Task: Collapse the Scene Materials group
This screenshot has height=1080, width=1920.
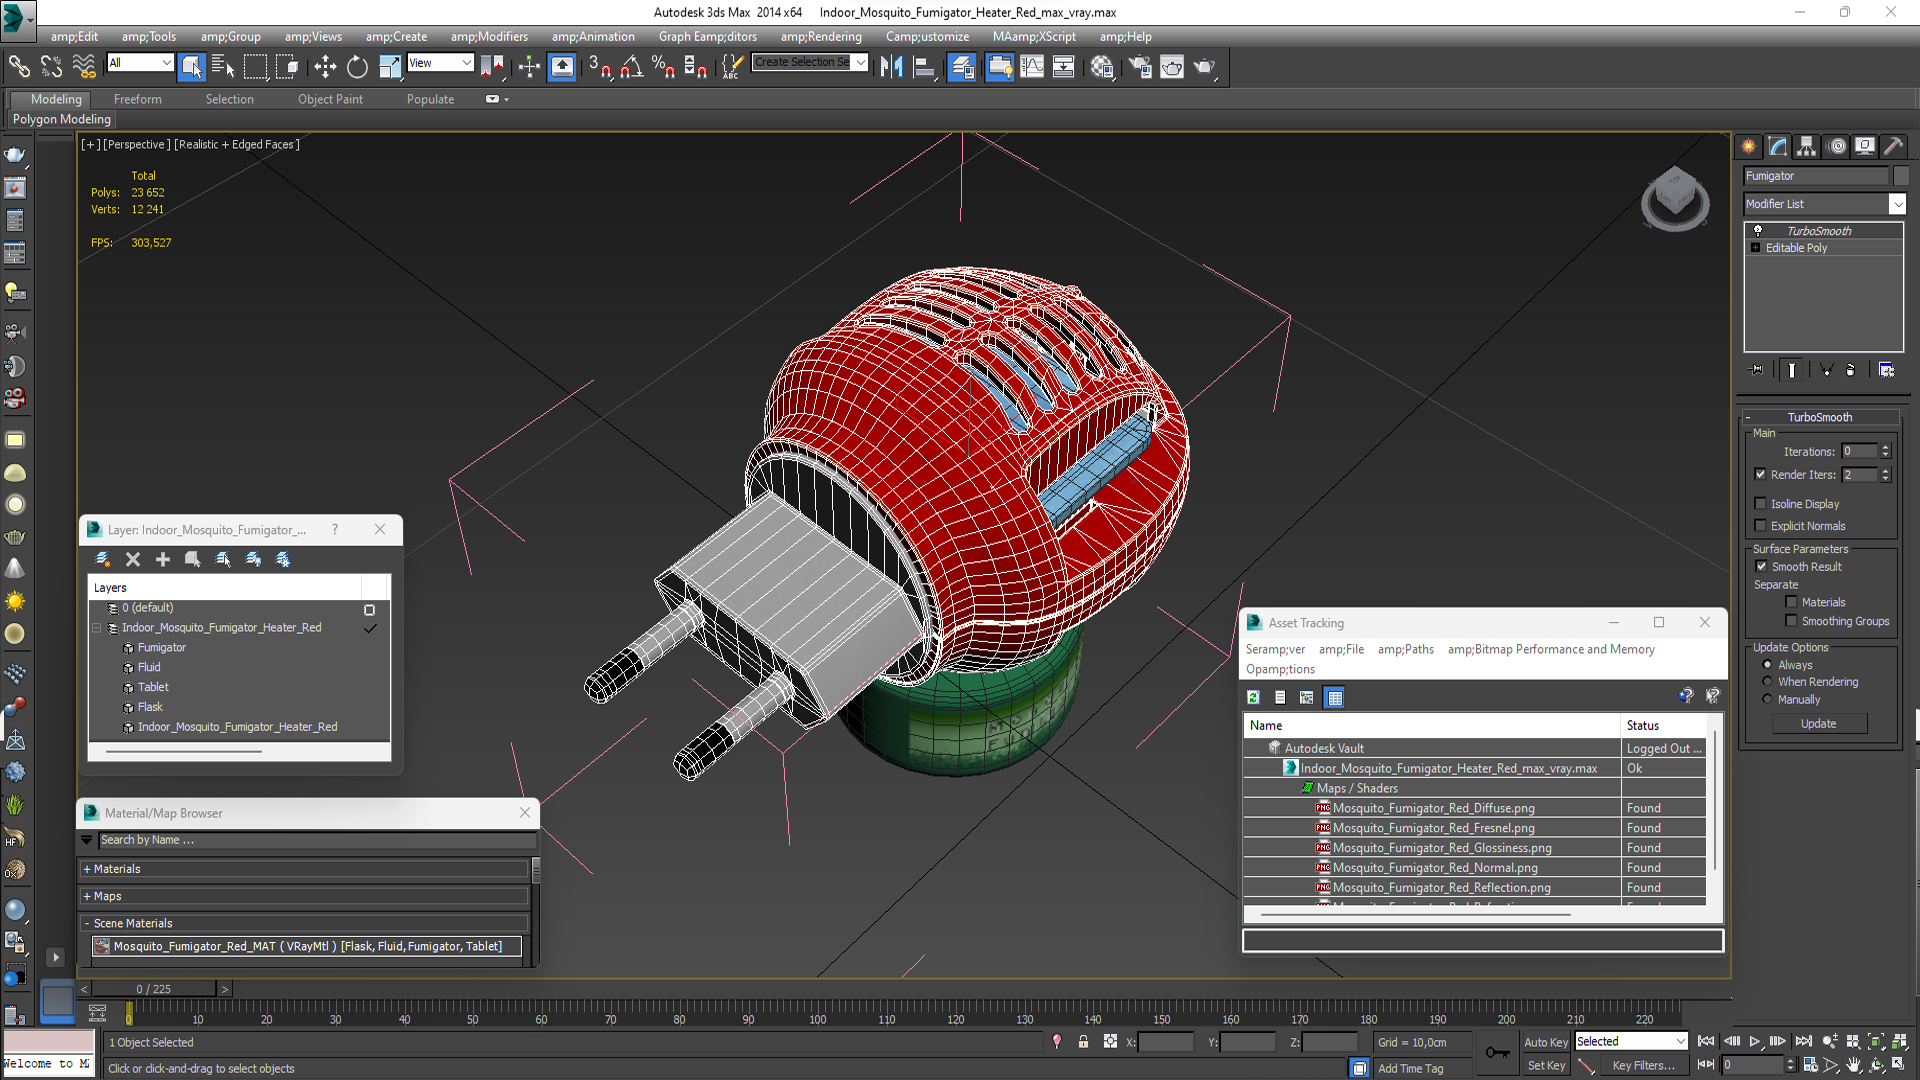Action: pyautogui.click(x=305, y=923)
